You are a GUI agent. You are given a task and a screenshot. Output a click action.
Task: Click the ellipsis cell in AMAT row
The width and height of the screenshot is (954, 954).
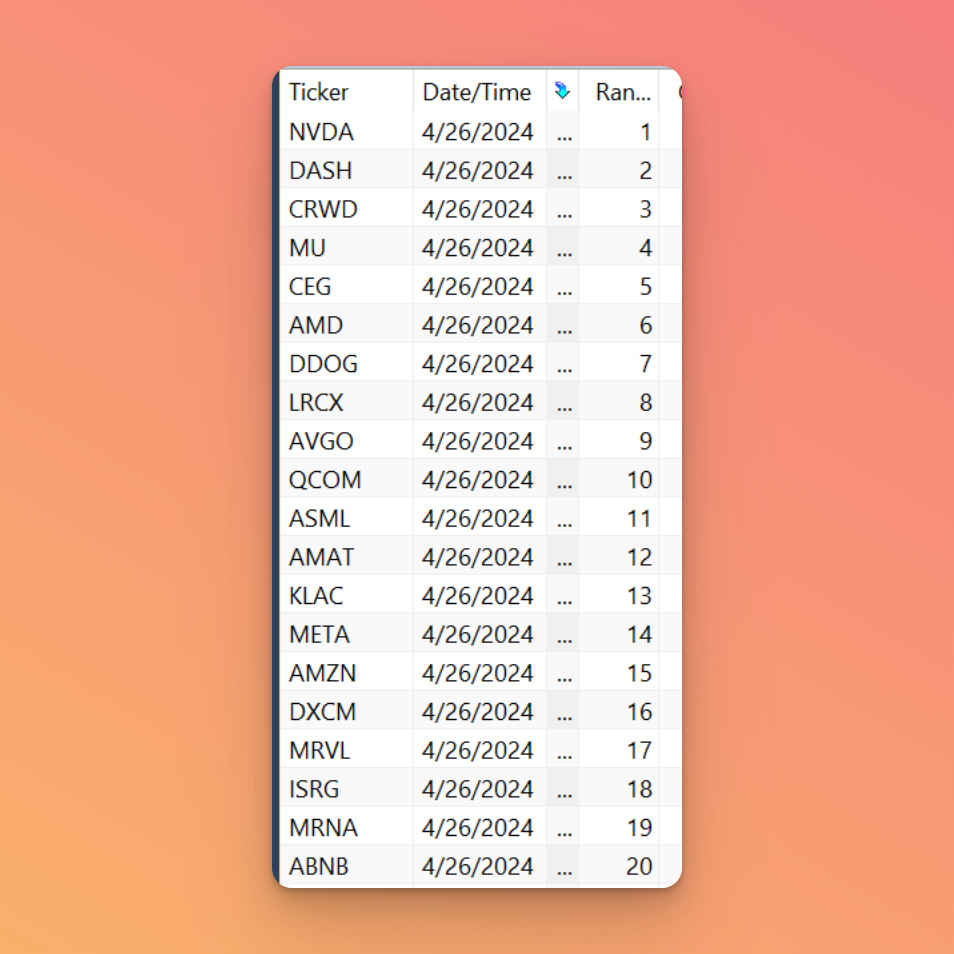coord(563,557)
